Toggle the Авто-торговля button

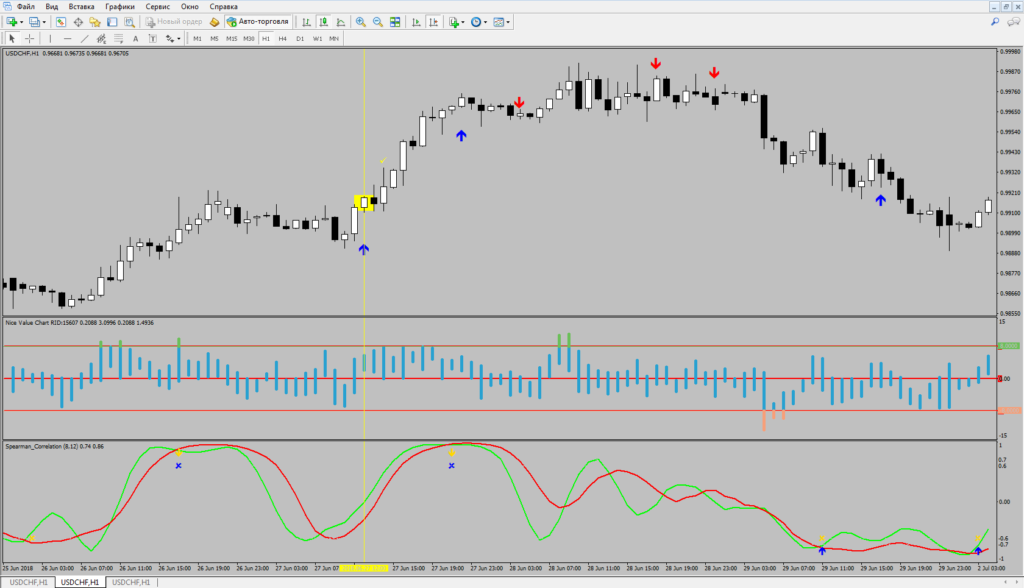[257, 22]
